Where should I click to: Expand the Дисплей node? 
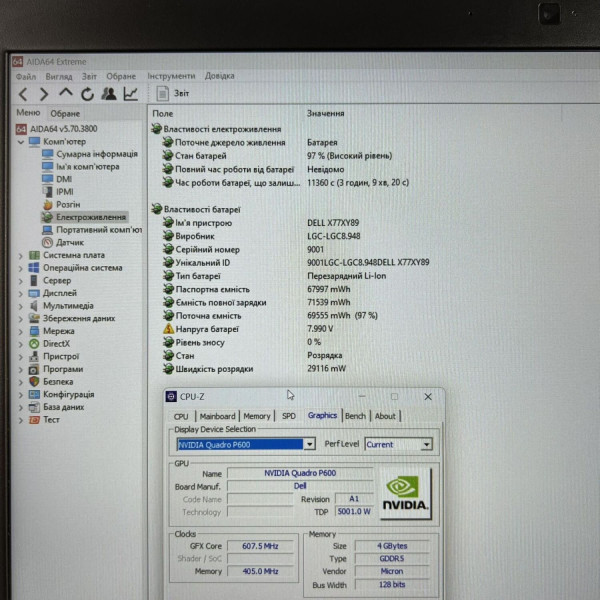[x=21, y=293]
